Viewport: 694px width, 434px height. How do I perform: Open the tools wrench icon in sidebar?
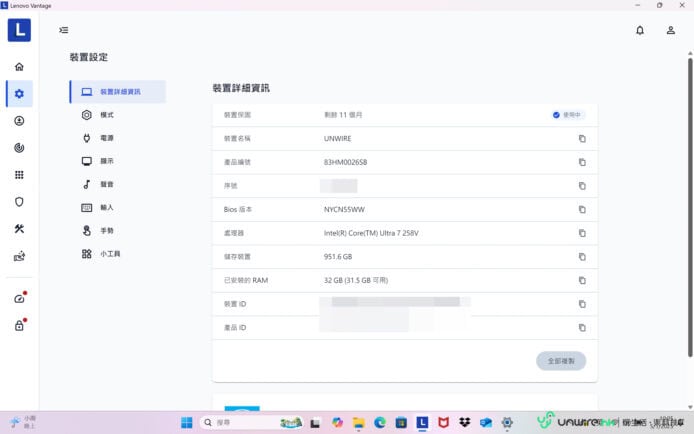[x=19, y=229]
